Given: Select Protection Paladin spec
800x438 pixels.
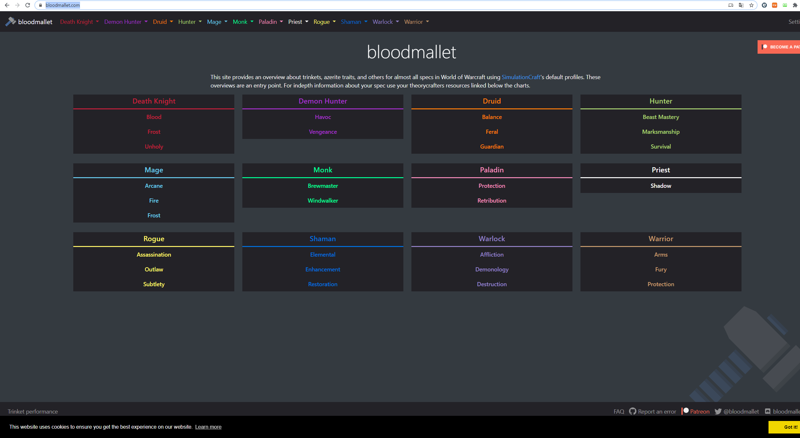Looking at the screenshot, I should 492,186.
